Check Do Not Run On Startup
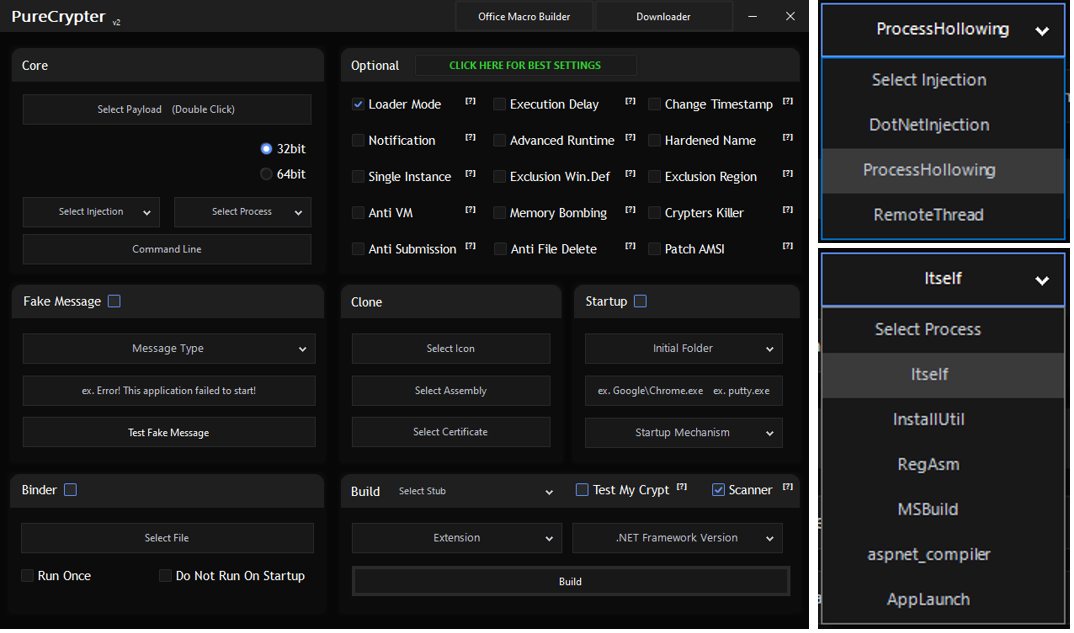Screen dimensions: 1074x633 pyautogui.click(x=165, y=576)
